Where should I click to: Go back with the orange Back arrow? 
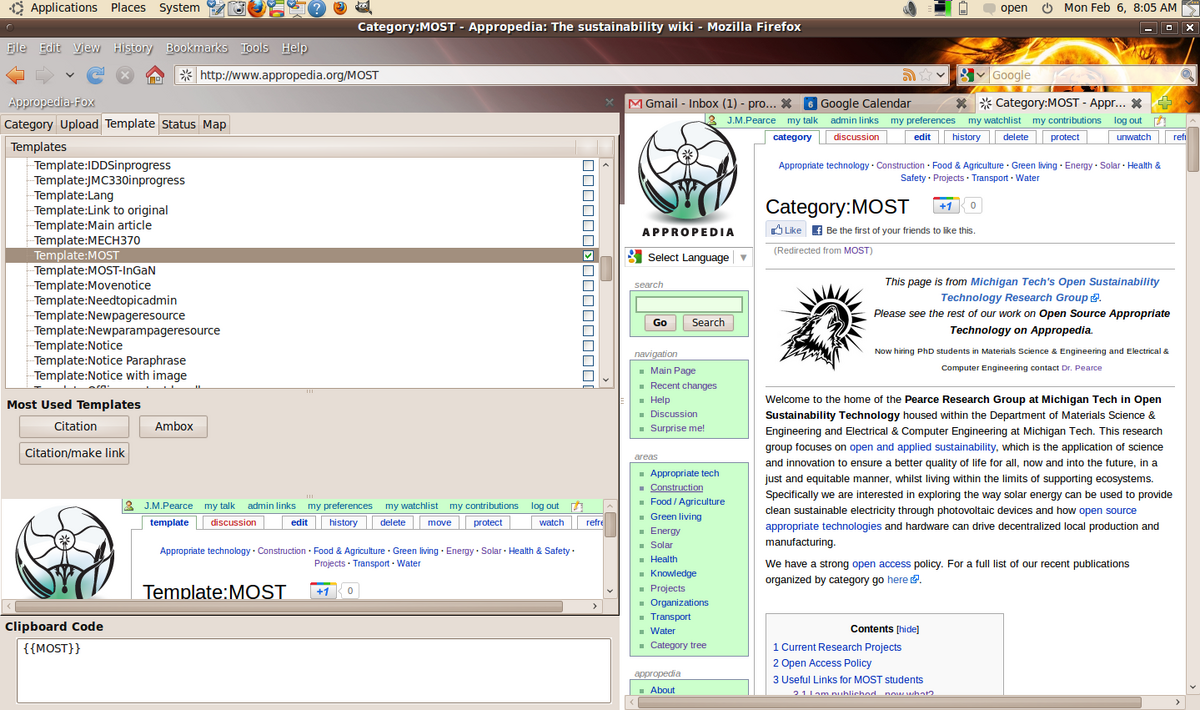click(15, 75)
